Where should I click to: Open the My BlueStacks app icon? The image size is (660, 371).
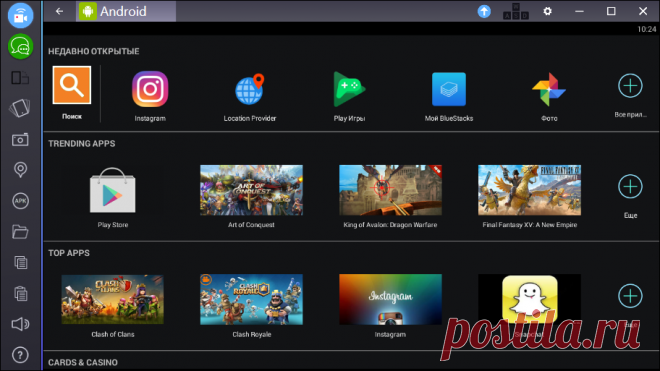pos(449,89)
